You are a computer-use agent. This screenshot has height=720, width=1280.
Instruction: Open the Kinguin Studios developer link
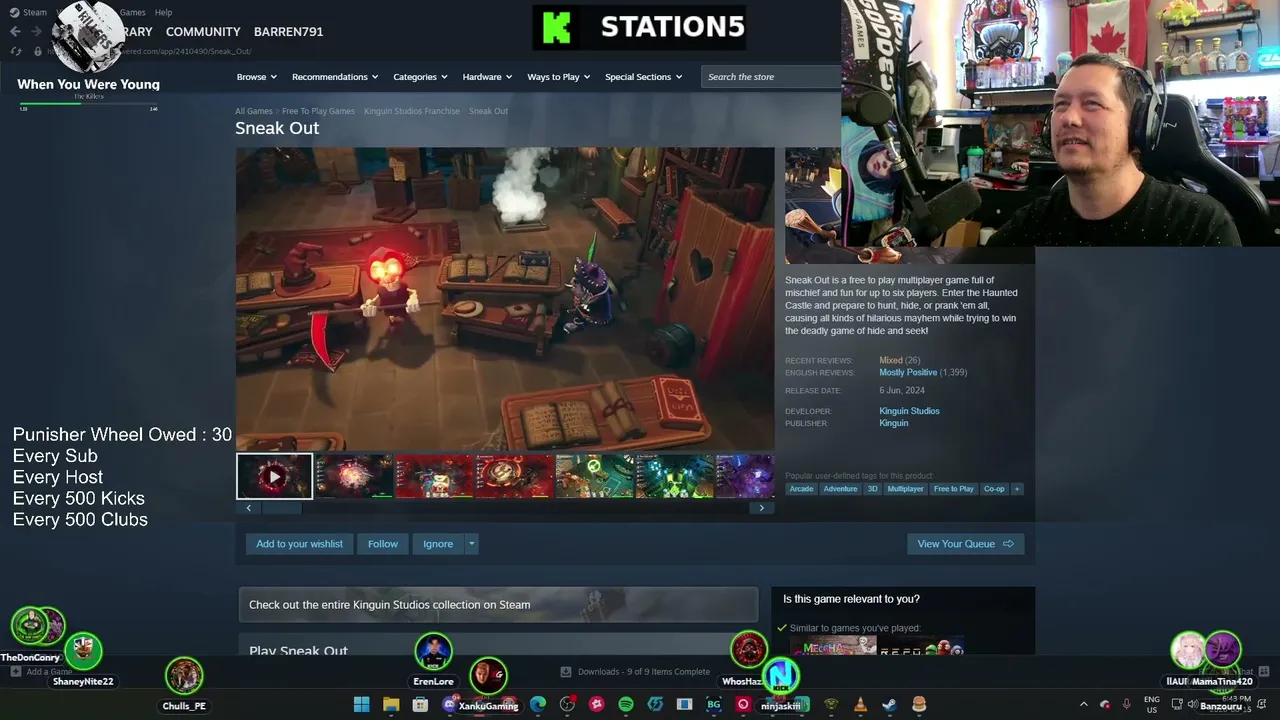point(909,411)
